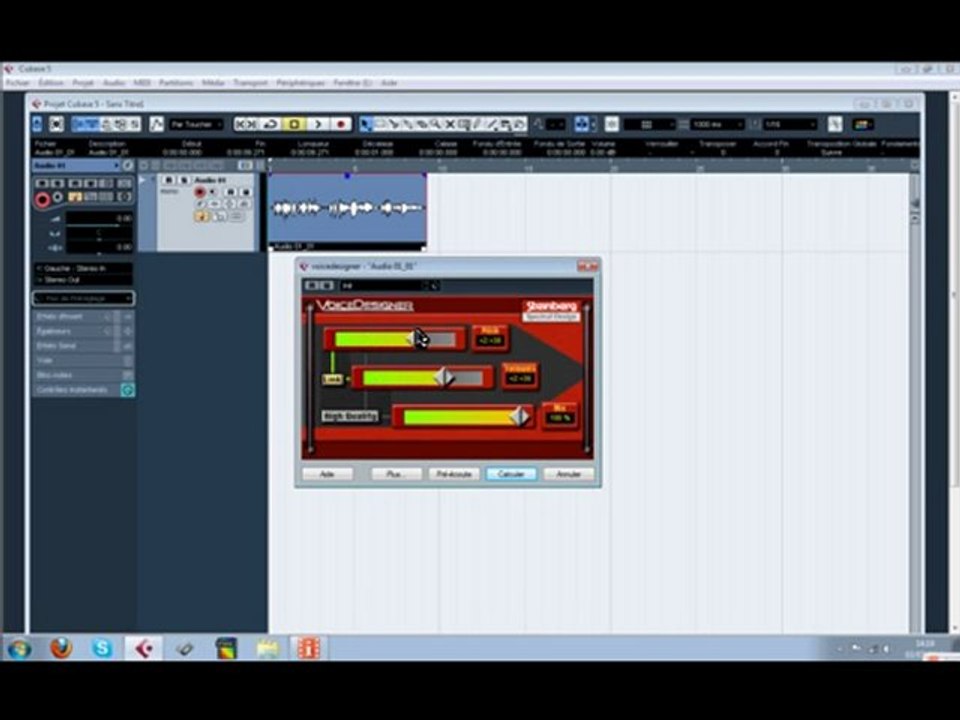Open the VoiceDesigner preset name field

(x=383, y=285)
